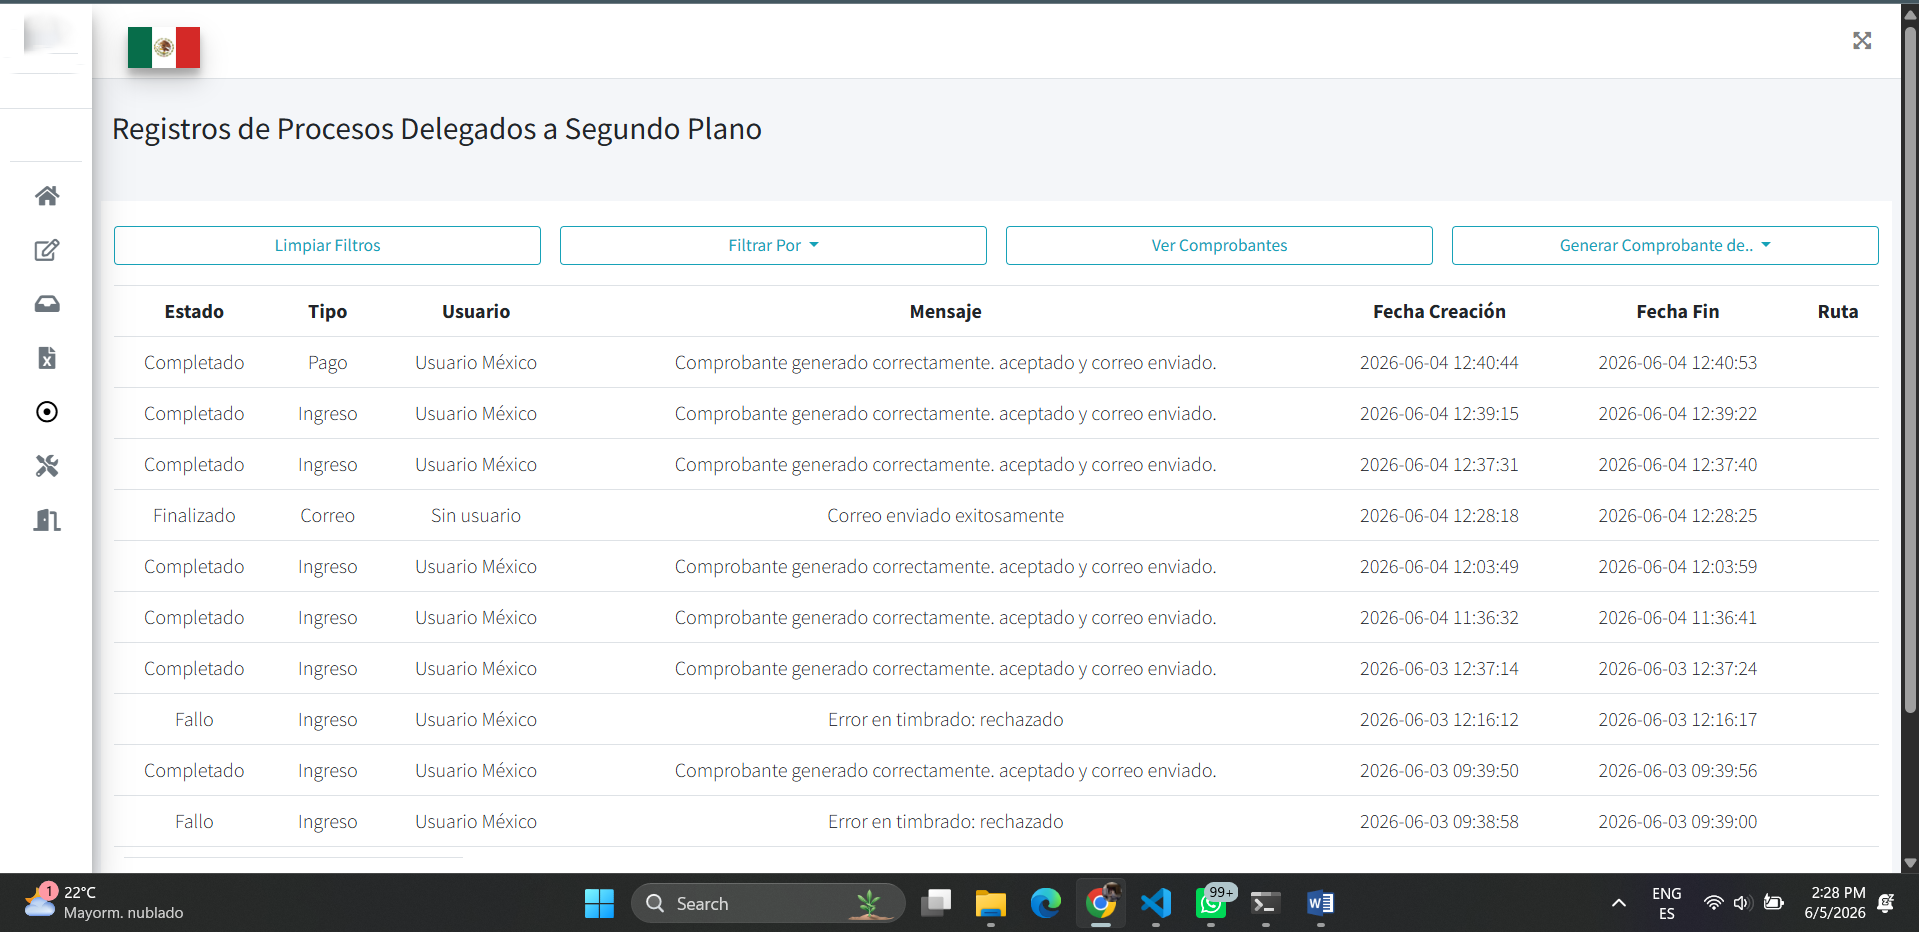
Task: Click creation date 2026-06-04 12:40:44
Action: (1439, 363)
